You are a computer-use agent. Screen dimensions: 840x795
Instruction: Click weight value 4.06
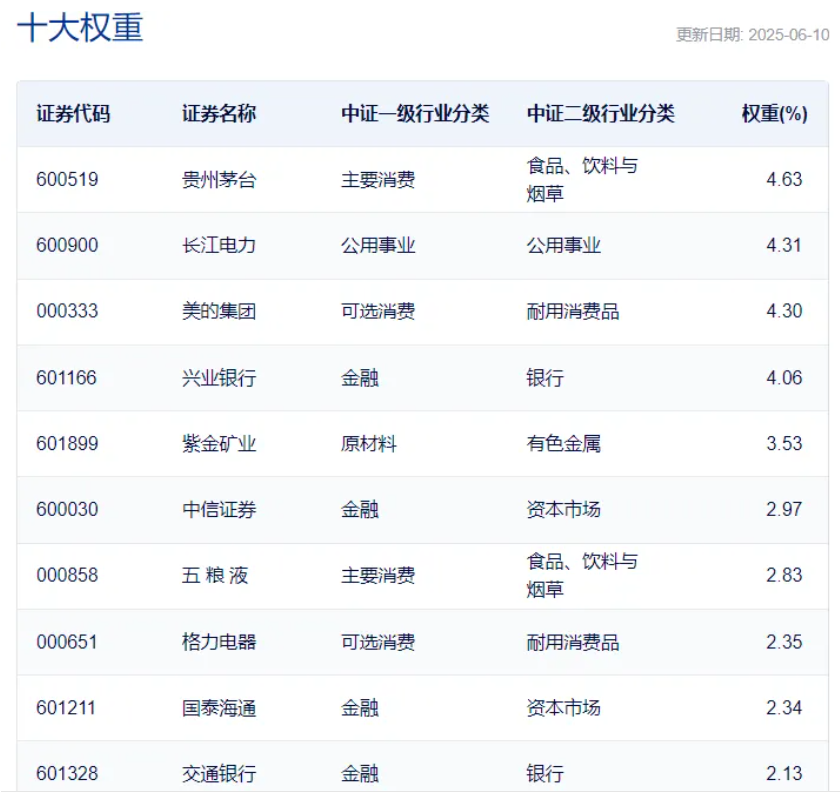(784, 378)
